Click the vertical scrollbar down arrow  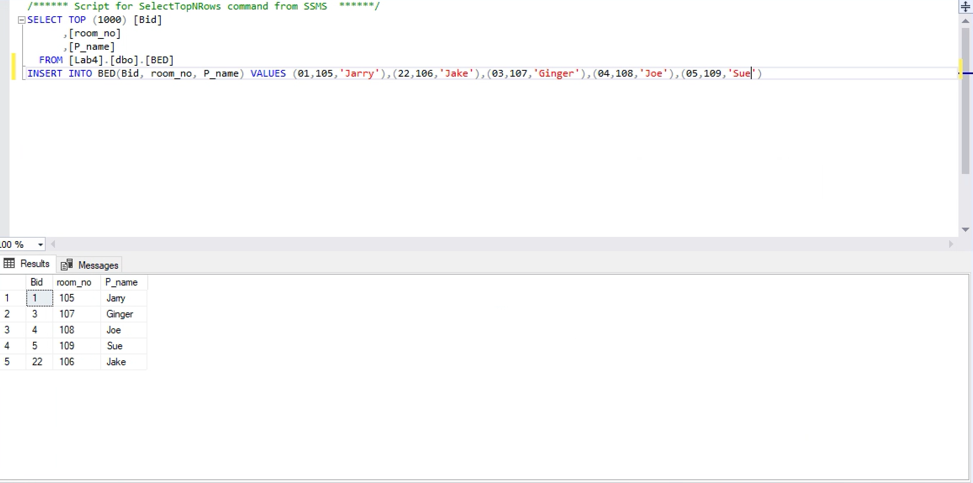[x=966, y=230]
